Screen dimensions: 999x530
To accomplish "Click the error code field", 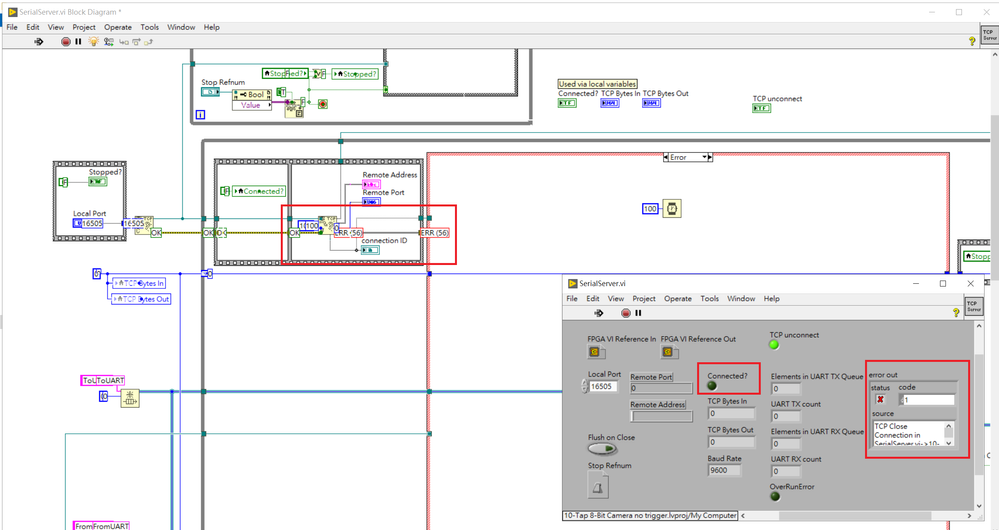I will click(x=929, y=400).
